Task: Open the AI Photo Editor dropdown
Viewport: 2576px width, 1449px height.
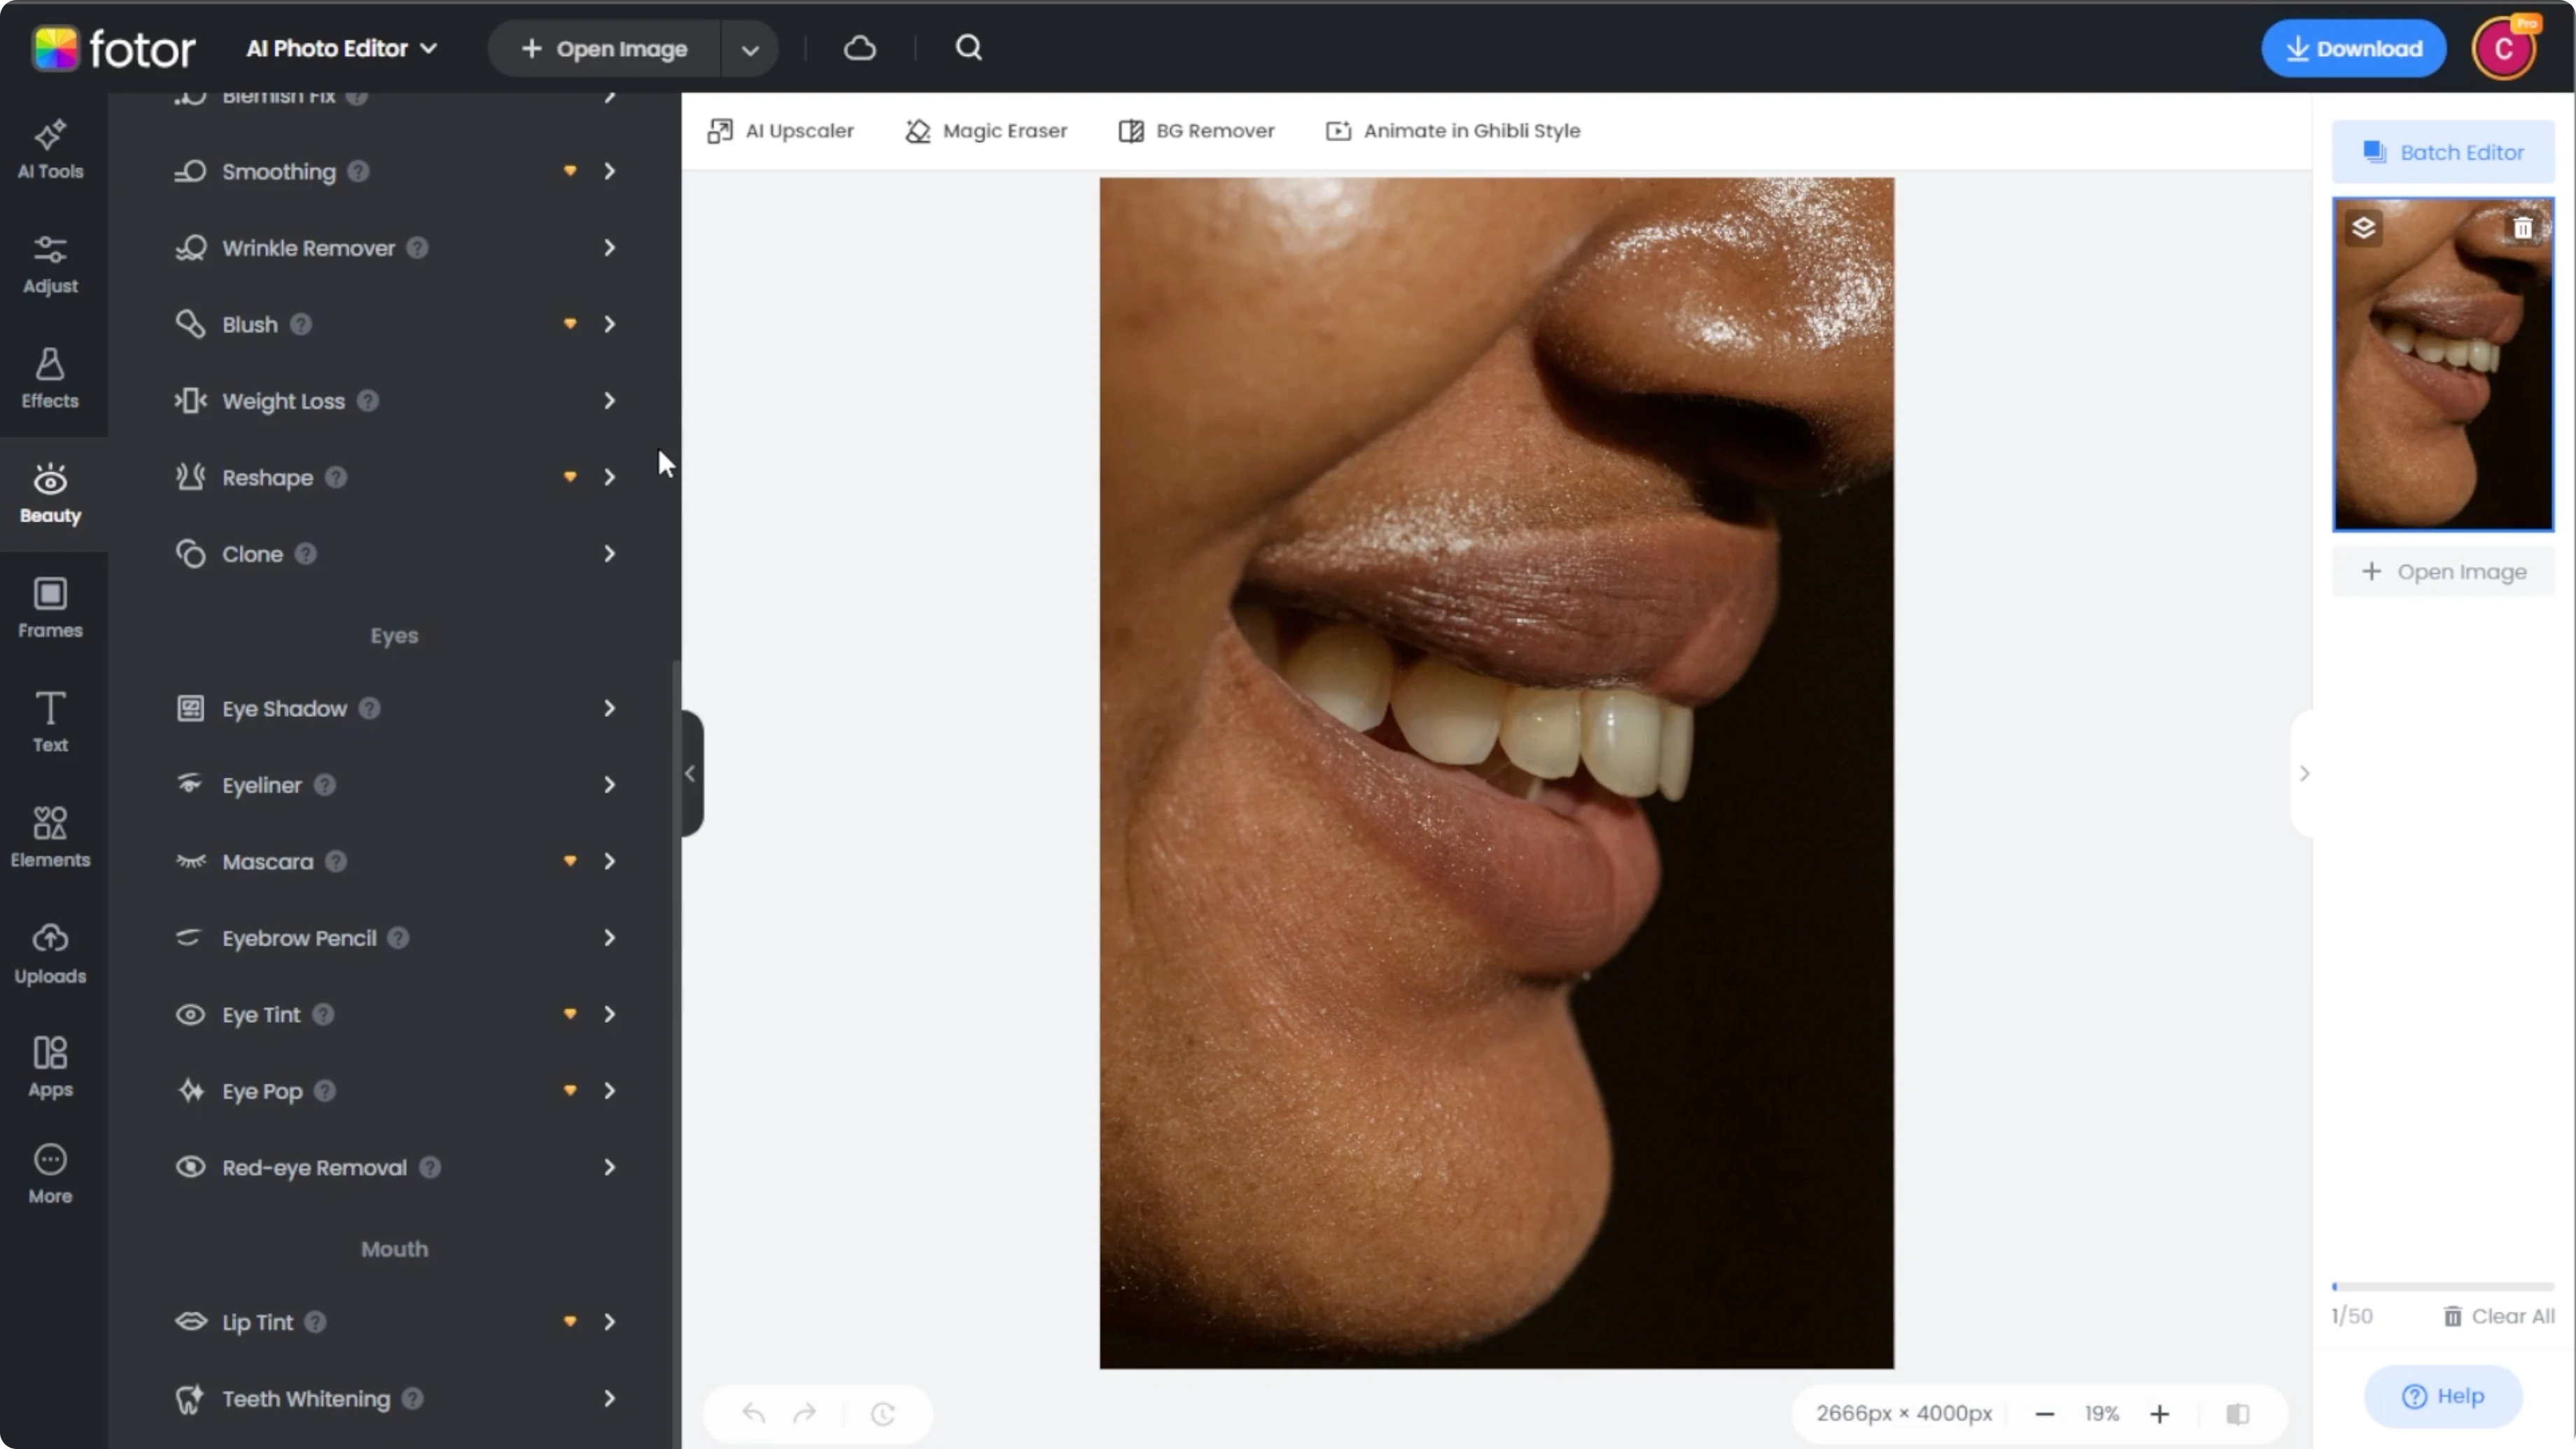Action: [342, 48]
